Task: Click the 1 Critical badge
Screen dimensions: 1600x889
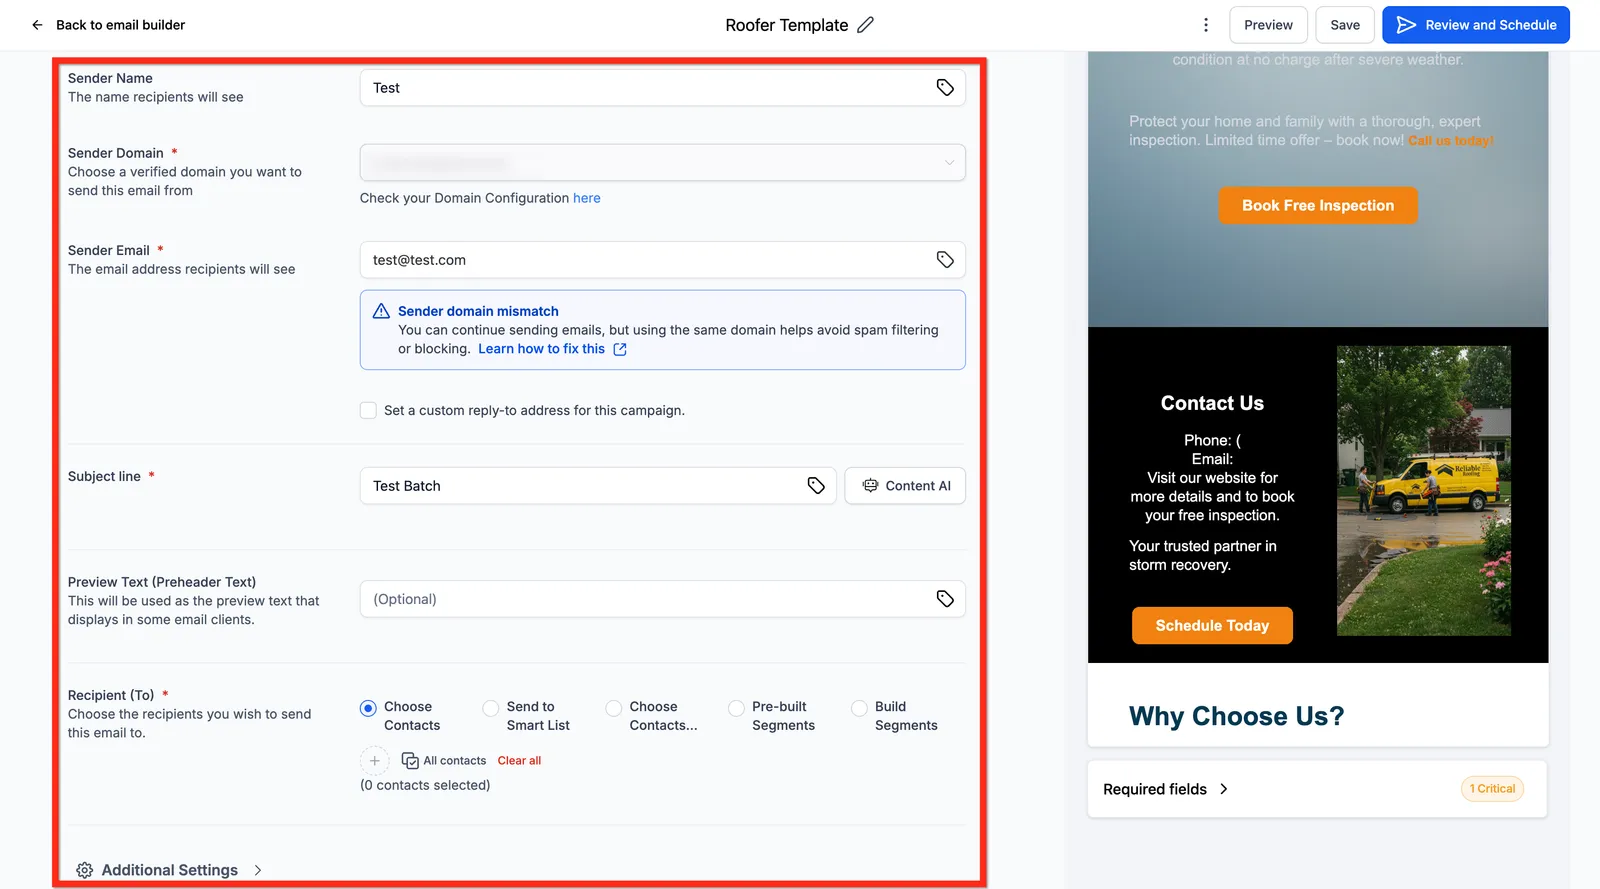Action: point(1492,789)
